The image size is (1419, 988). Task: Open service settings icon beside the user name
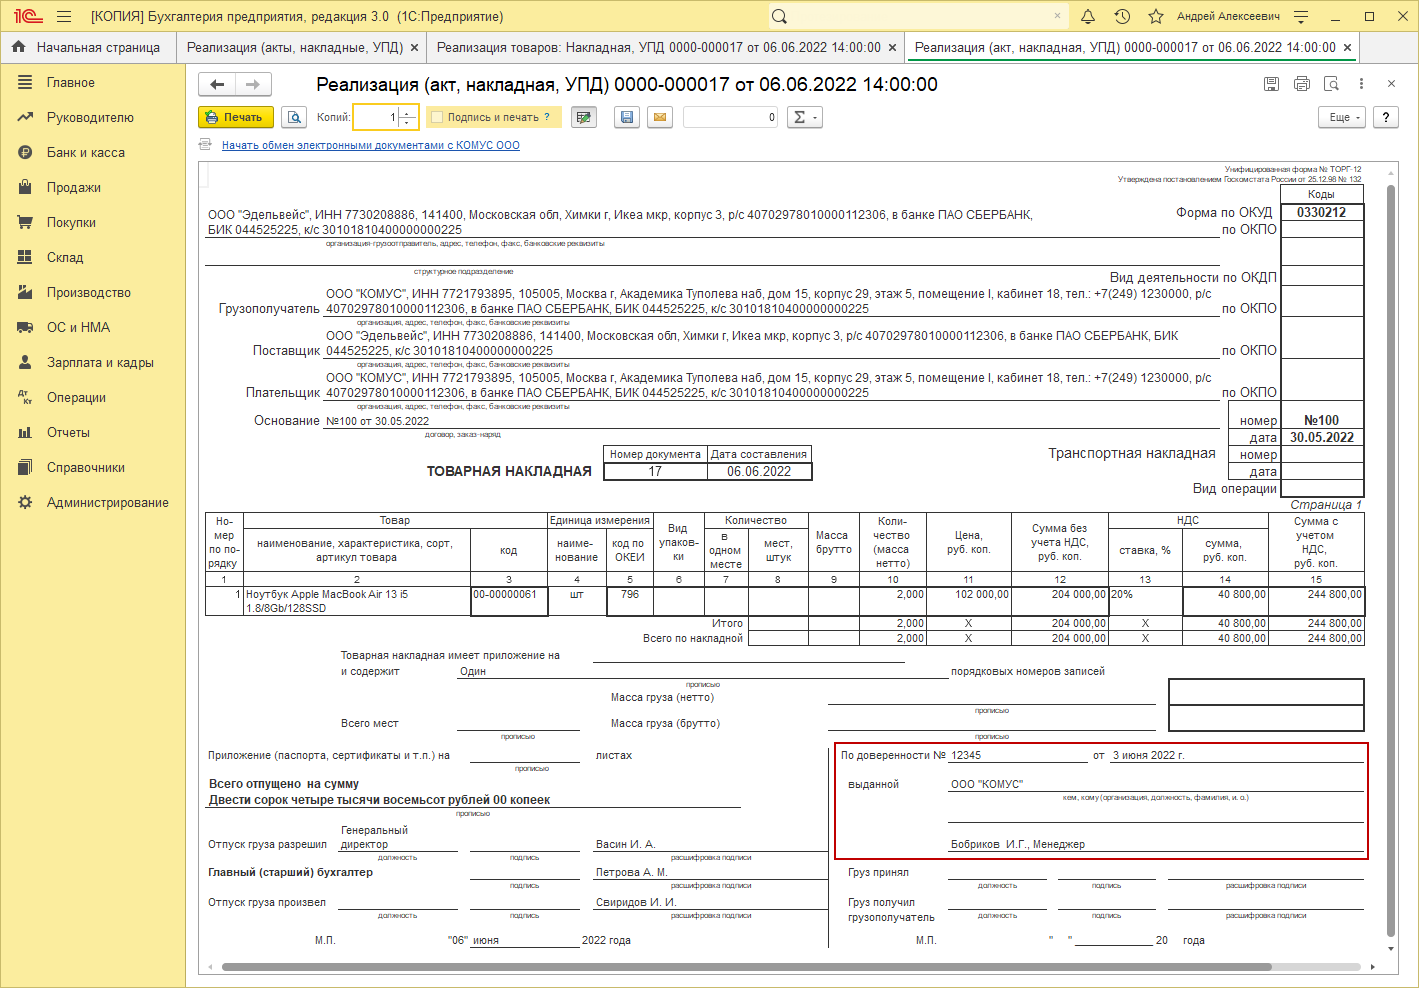pos(1301,17)
